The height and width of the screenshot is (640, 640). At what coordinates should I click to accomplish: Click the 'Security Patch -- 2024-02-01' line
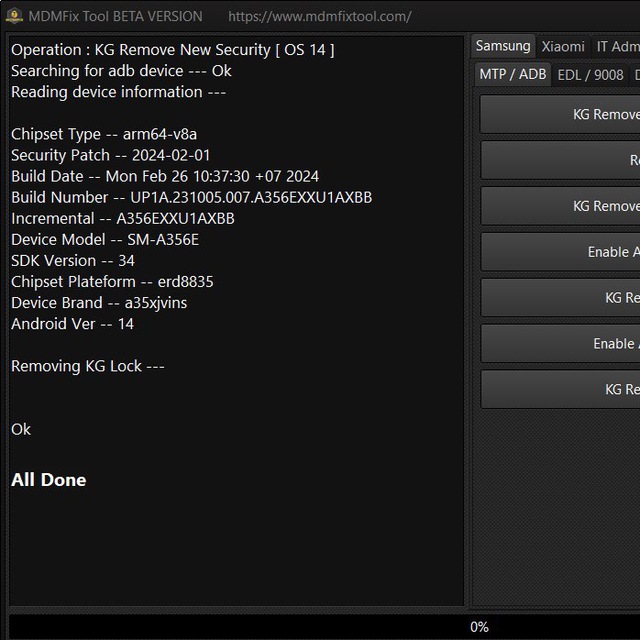click(111, 155)
